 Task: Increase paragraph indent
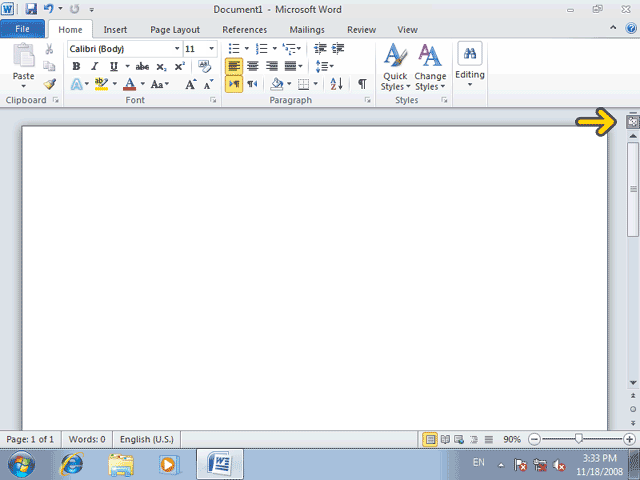pos(338,49)
